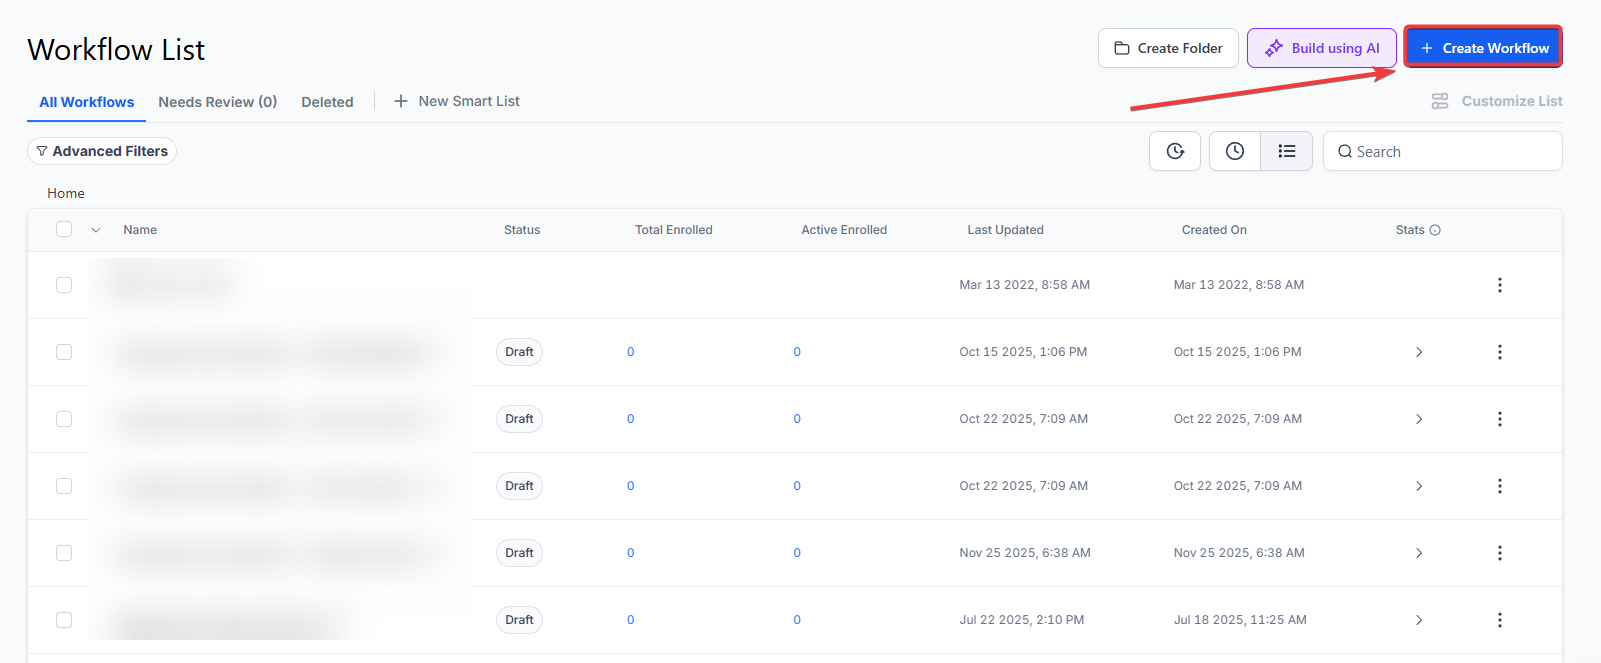Screen dimensions: 1601x663
Task: Click Build using AI button
Action: [1321, 48]
